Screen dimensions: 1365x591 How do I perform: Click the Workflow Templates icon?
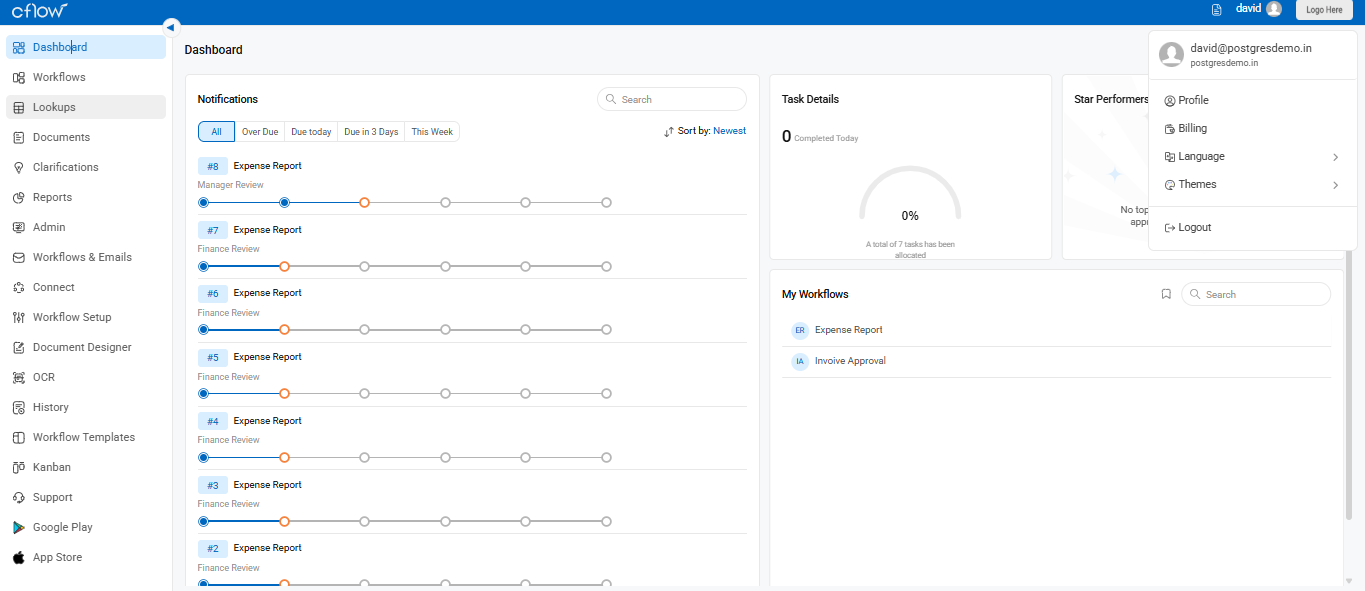(x=19, y=437)
